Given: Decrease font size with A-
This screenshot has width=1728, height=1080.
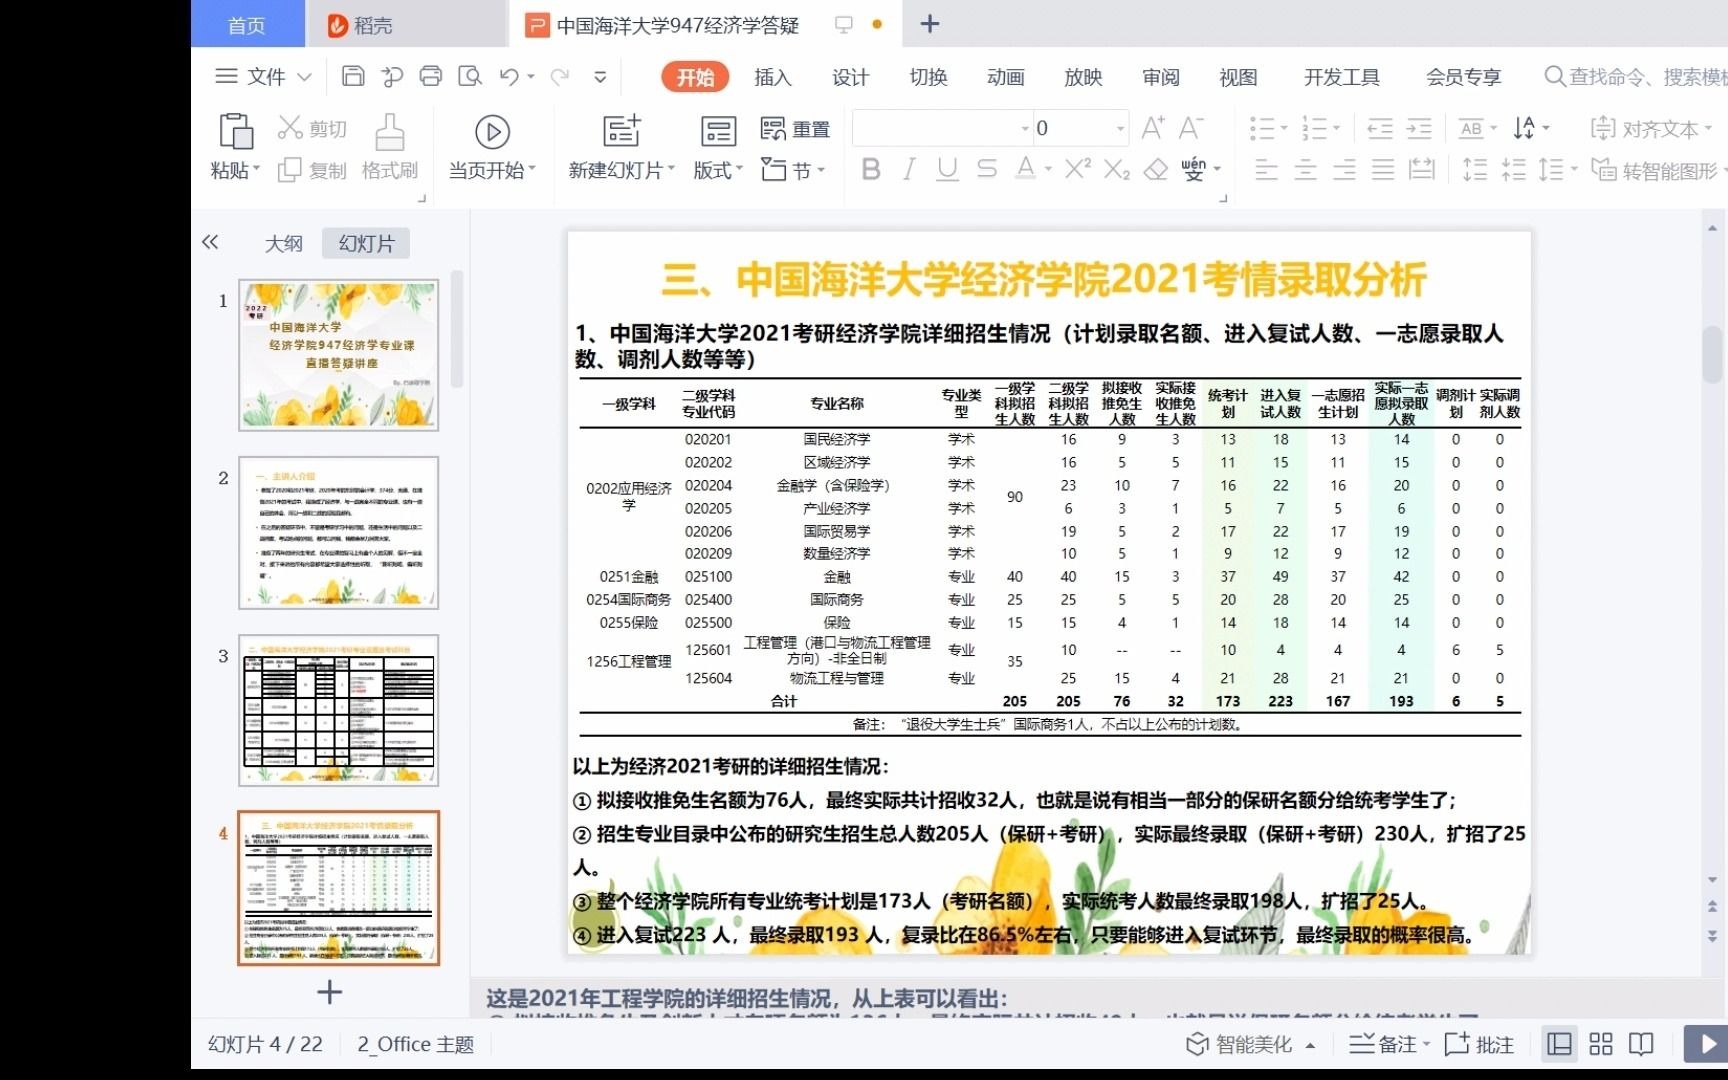Looking at the screenshot, I should pos(1191,128).
